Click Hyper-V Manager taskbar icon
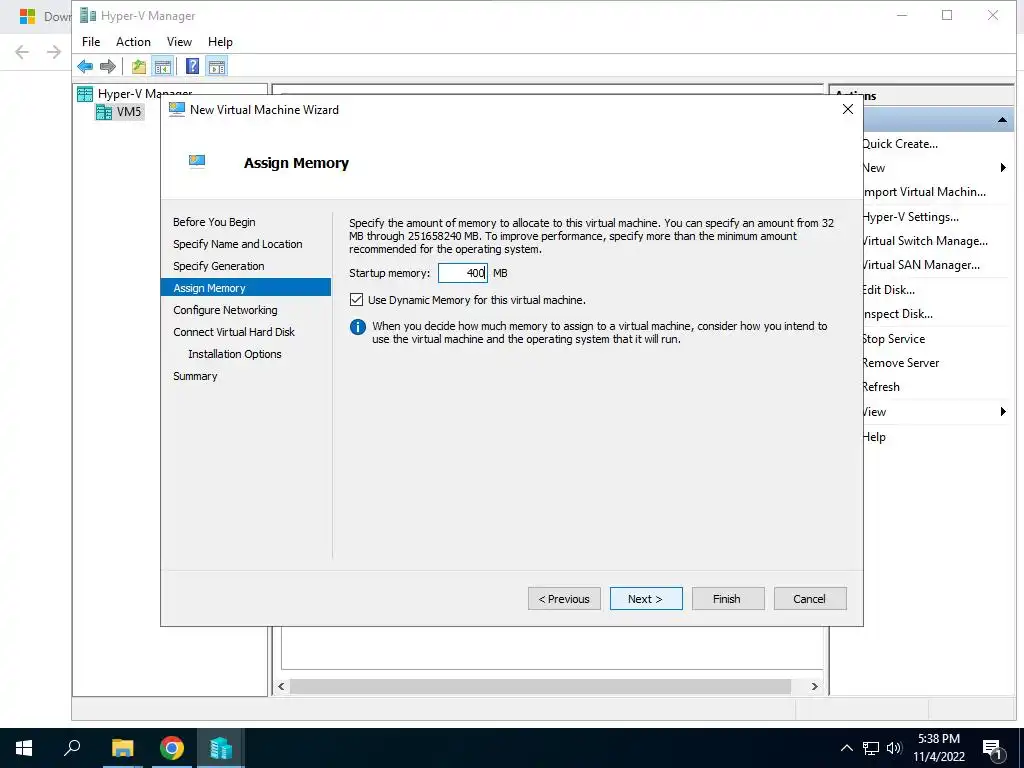 [x=221, y=748]
